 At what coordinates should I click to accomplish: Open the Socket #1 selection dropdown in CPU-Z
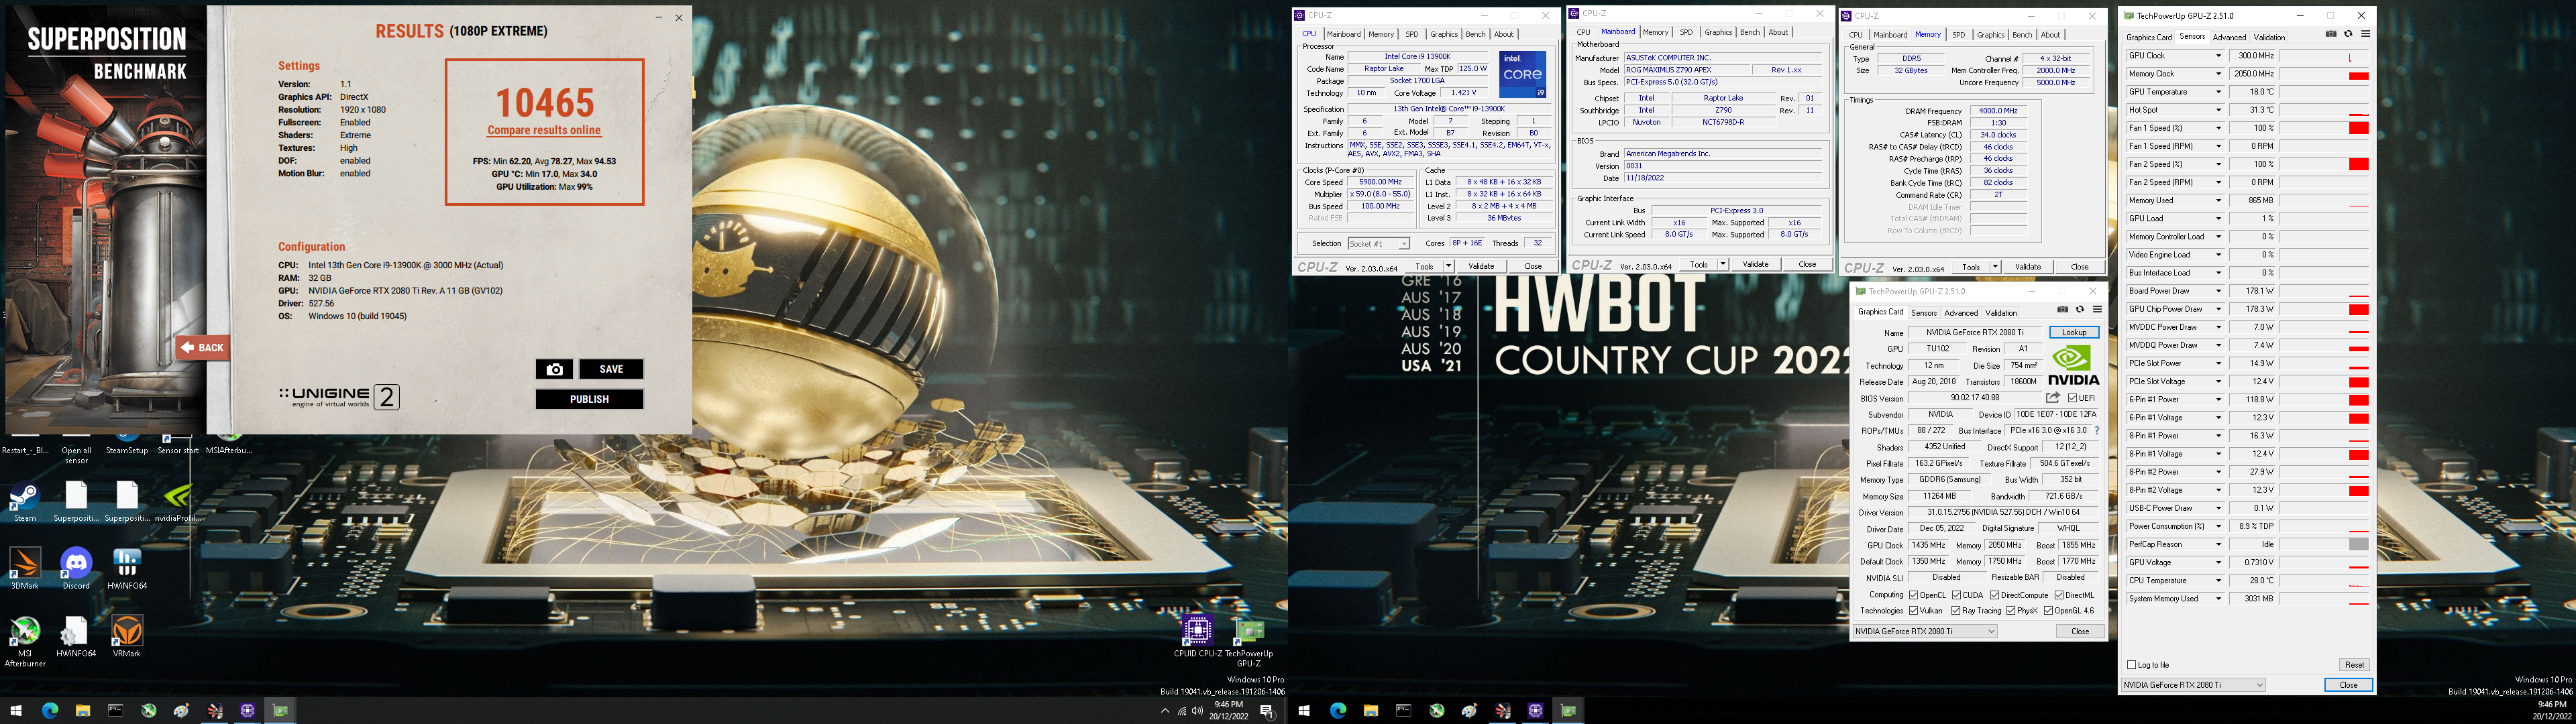1379,244
